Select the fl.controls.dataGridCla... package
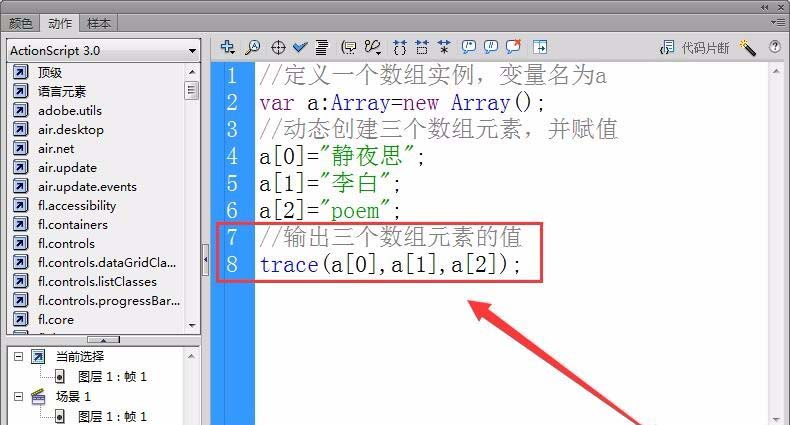The image size is (790, 425). click(107, 262)
